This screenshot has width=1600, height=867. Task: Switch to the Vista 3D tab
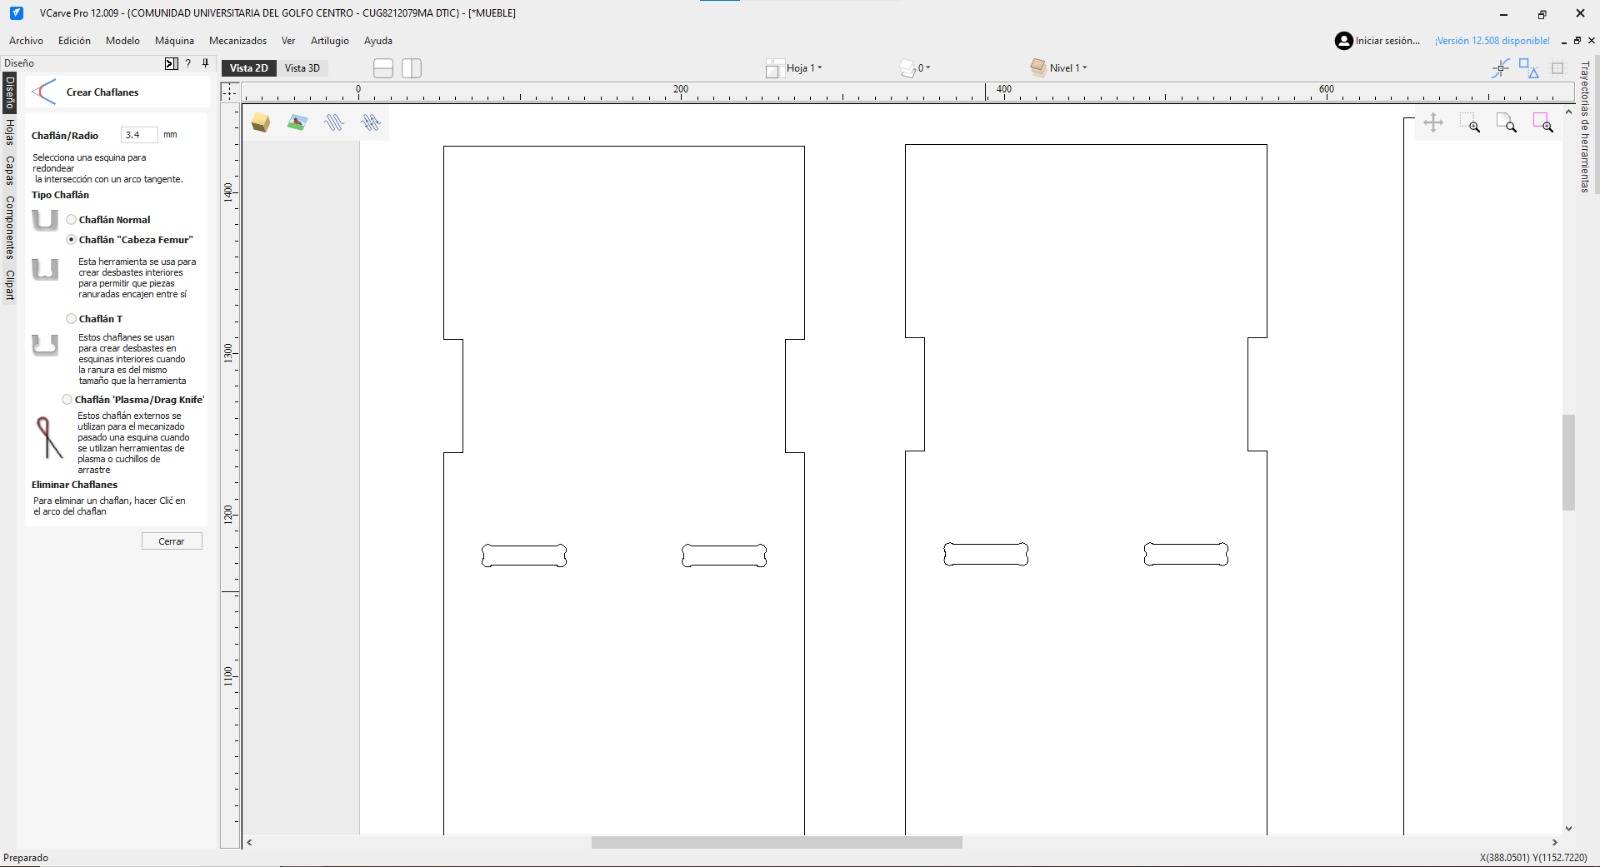[302, 68]
